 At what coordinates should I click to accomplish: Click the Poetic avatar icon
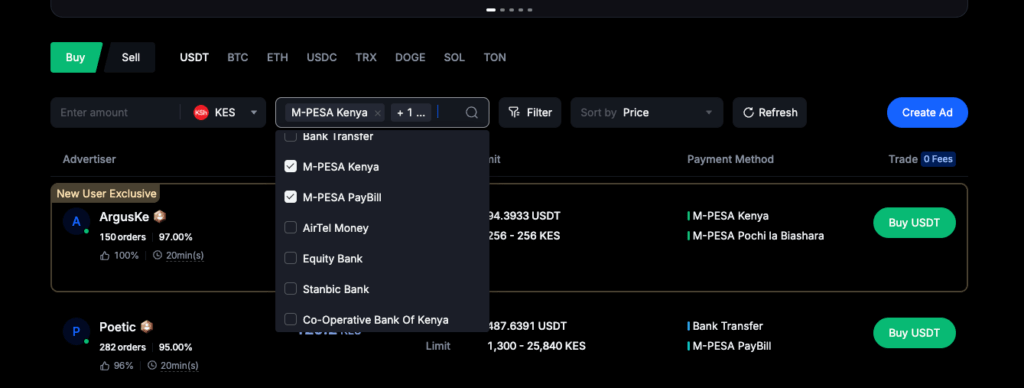coord(76,332)
